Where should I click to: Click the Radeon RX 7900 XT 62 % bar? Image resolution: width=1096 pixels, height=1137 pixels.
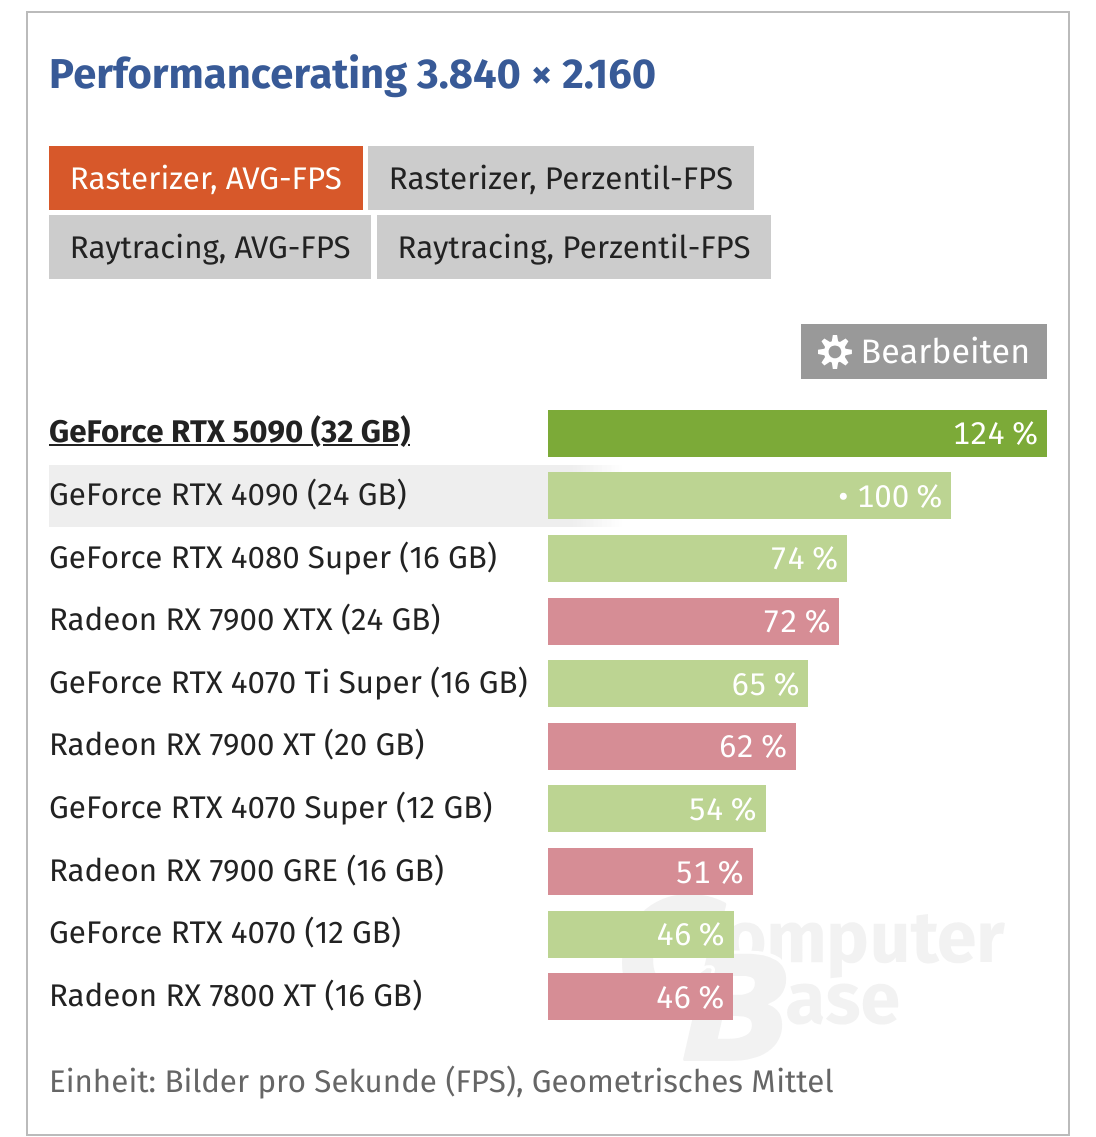click(x=671, y=746)
